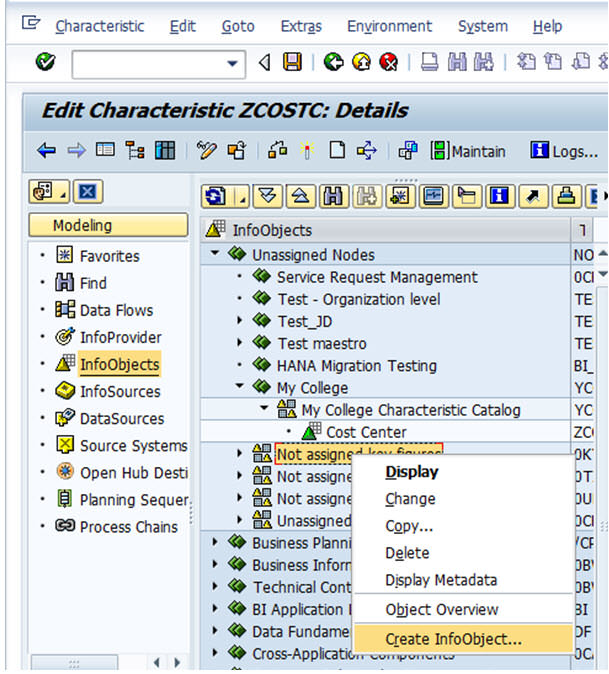
Task: Collapse the Unassigned Nodes tree node
Action: [x=217, y=255]
